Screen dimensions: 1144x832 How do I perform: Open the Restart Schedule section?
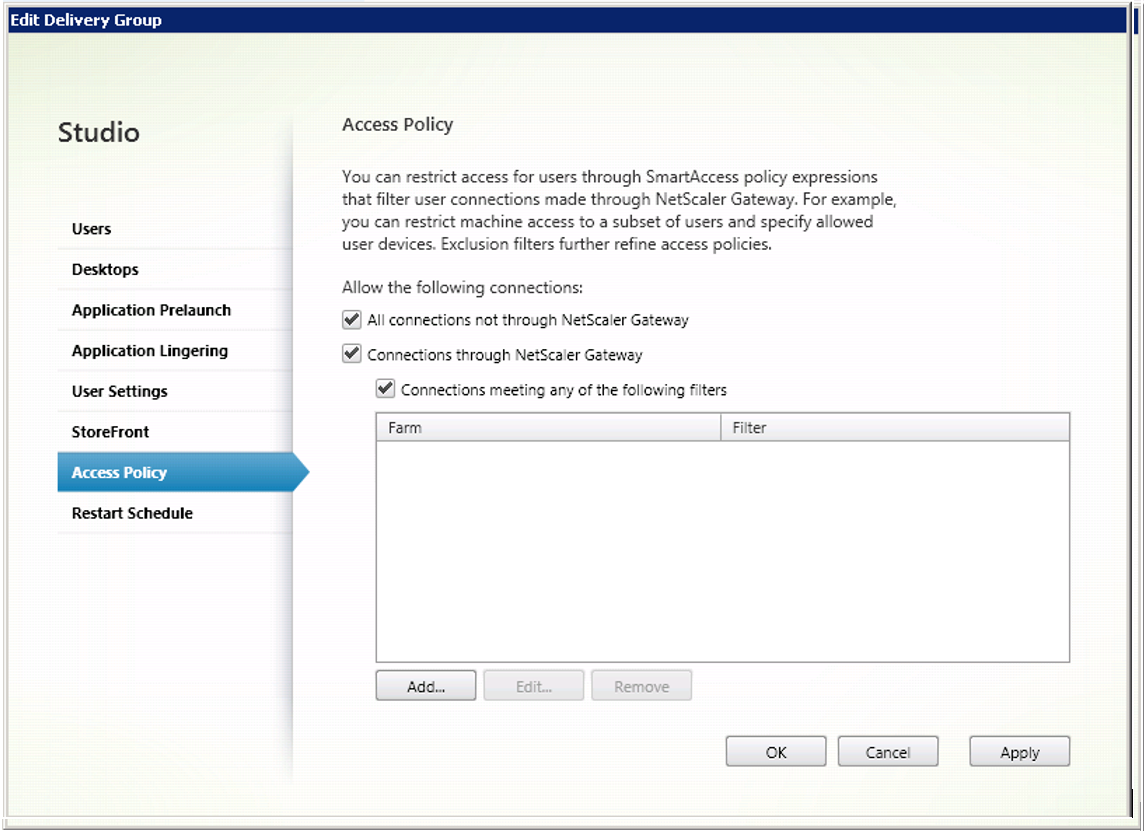click(175, 513)
